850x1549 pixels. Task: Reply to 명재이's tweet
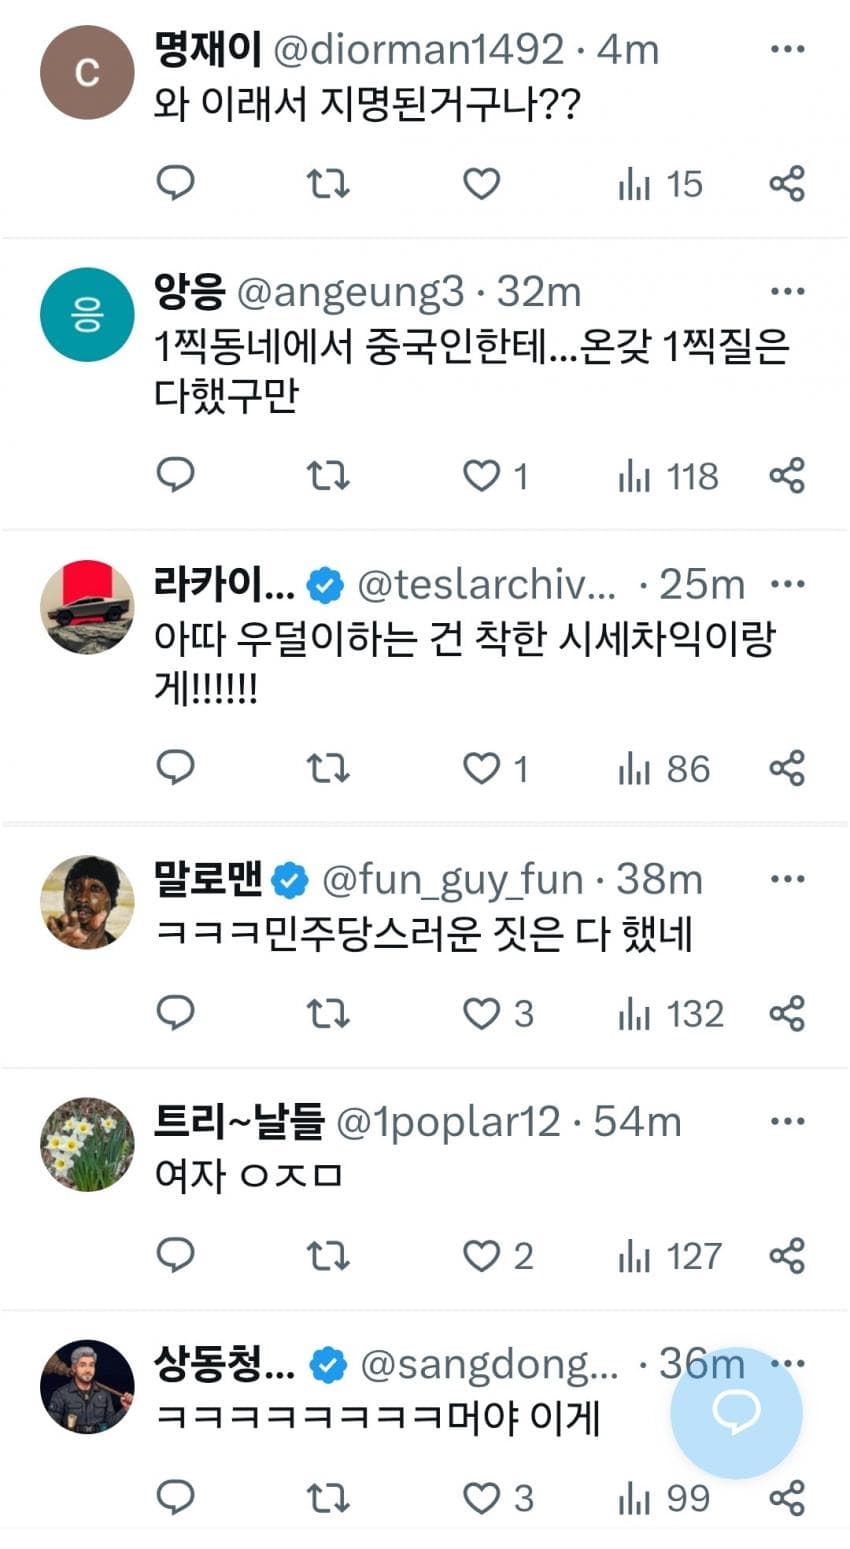[x=176, y=183]
